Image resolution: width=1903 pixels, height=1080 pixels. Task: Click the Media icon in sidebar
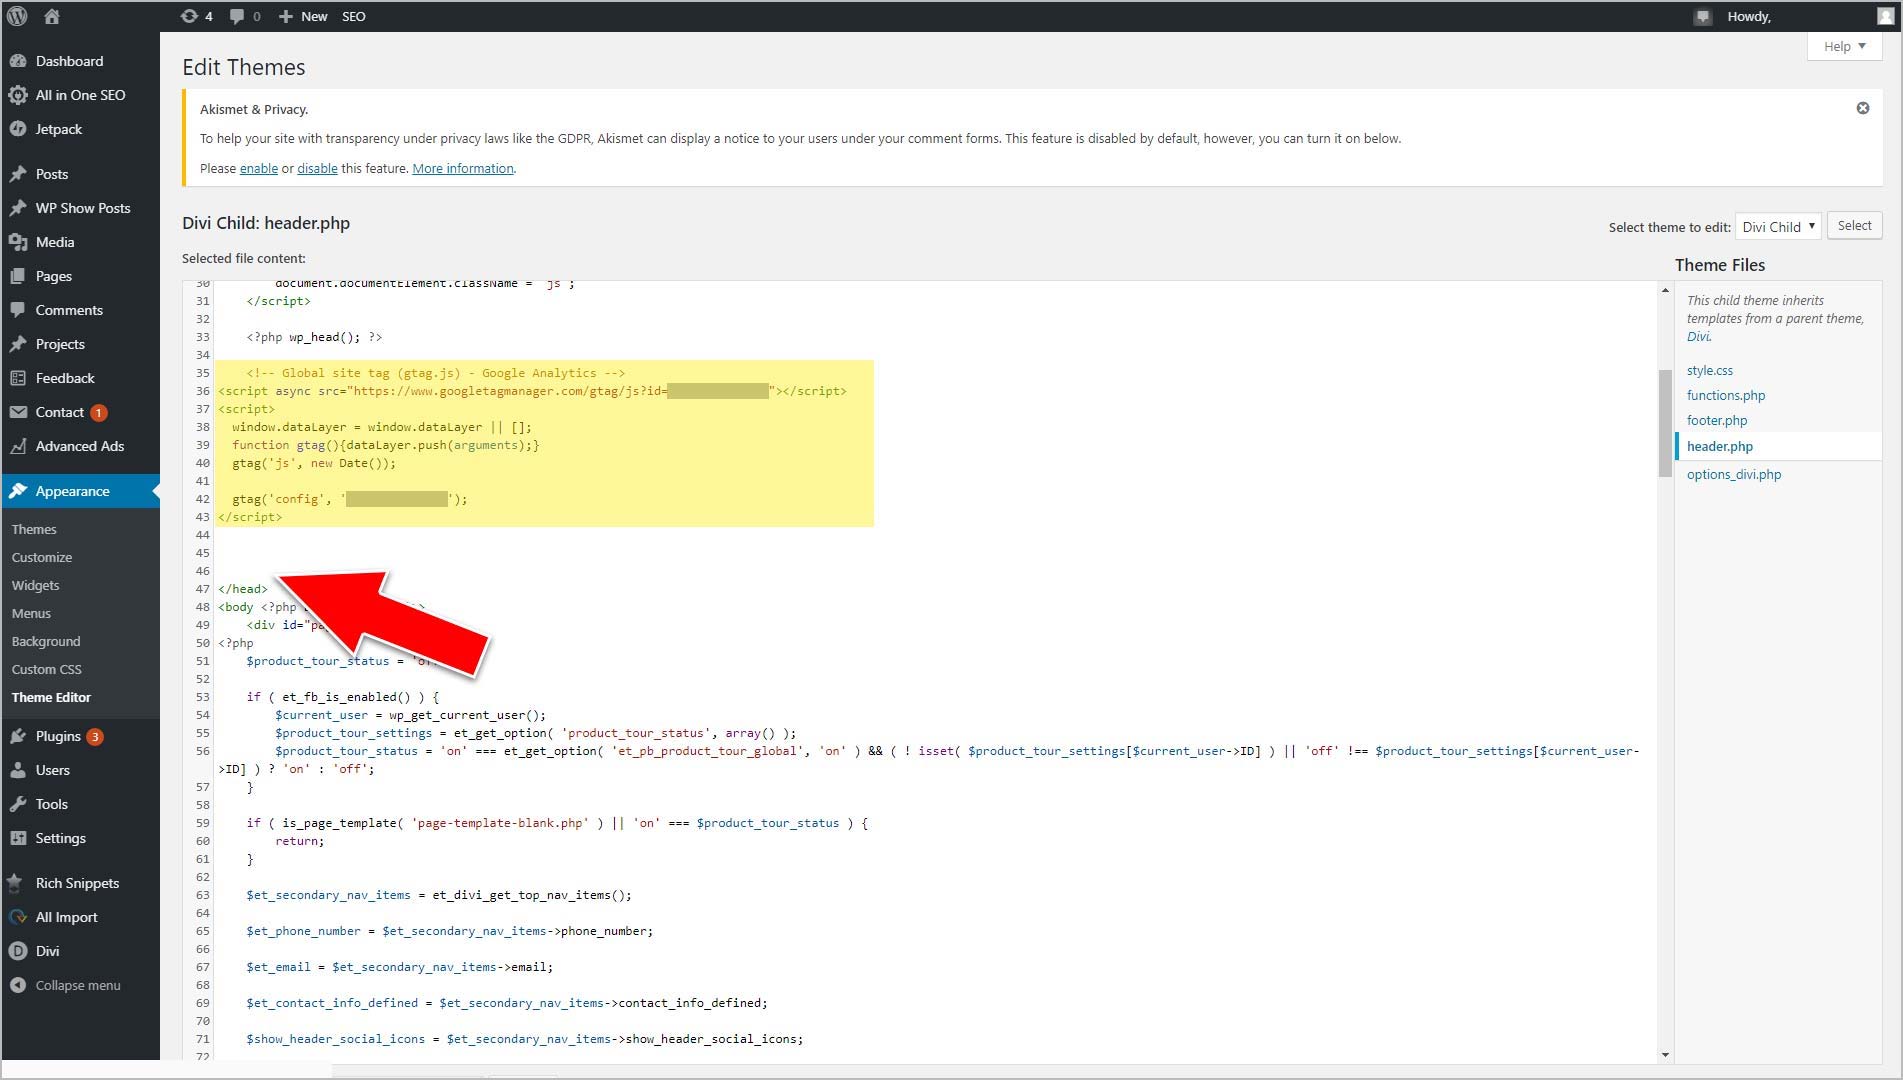pos(17,242)
